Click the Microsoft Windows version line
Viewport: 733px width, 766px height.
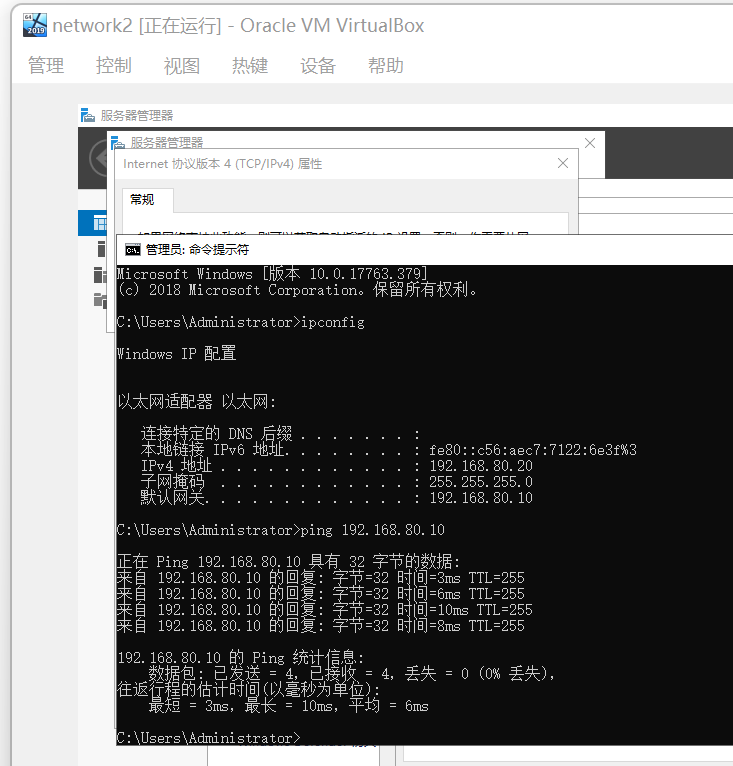pyautogui.click(x=272, y=274)
